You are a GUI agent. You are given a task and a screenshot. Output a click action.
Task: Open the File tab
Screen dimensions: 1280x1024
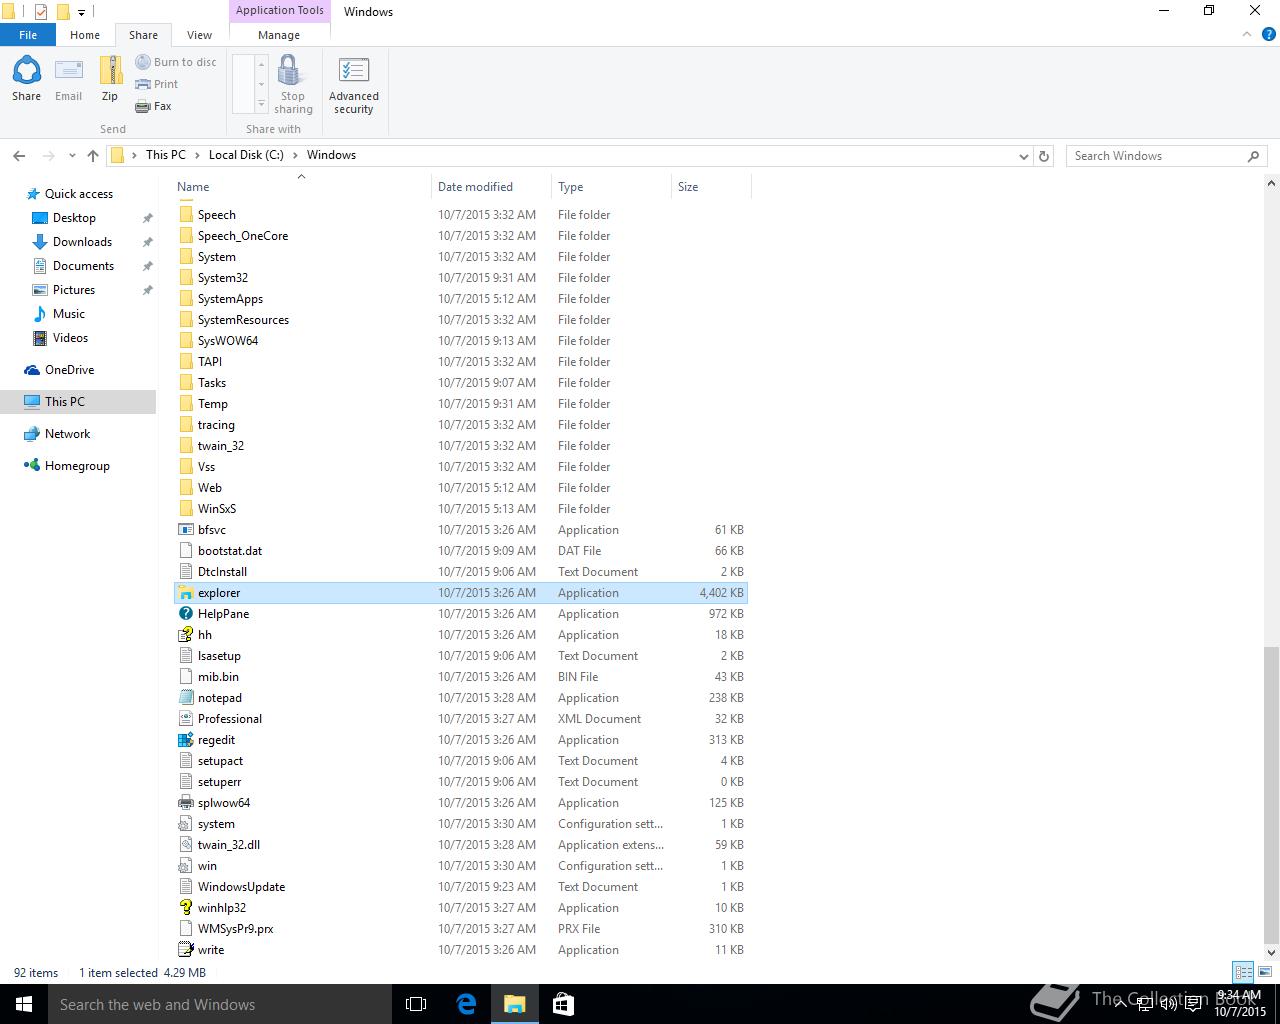pos(28,35)
